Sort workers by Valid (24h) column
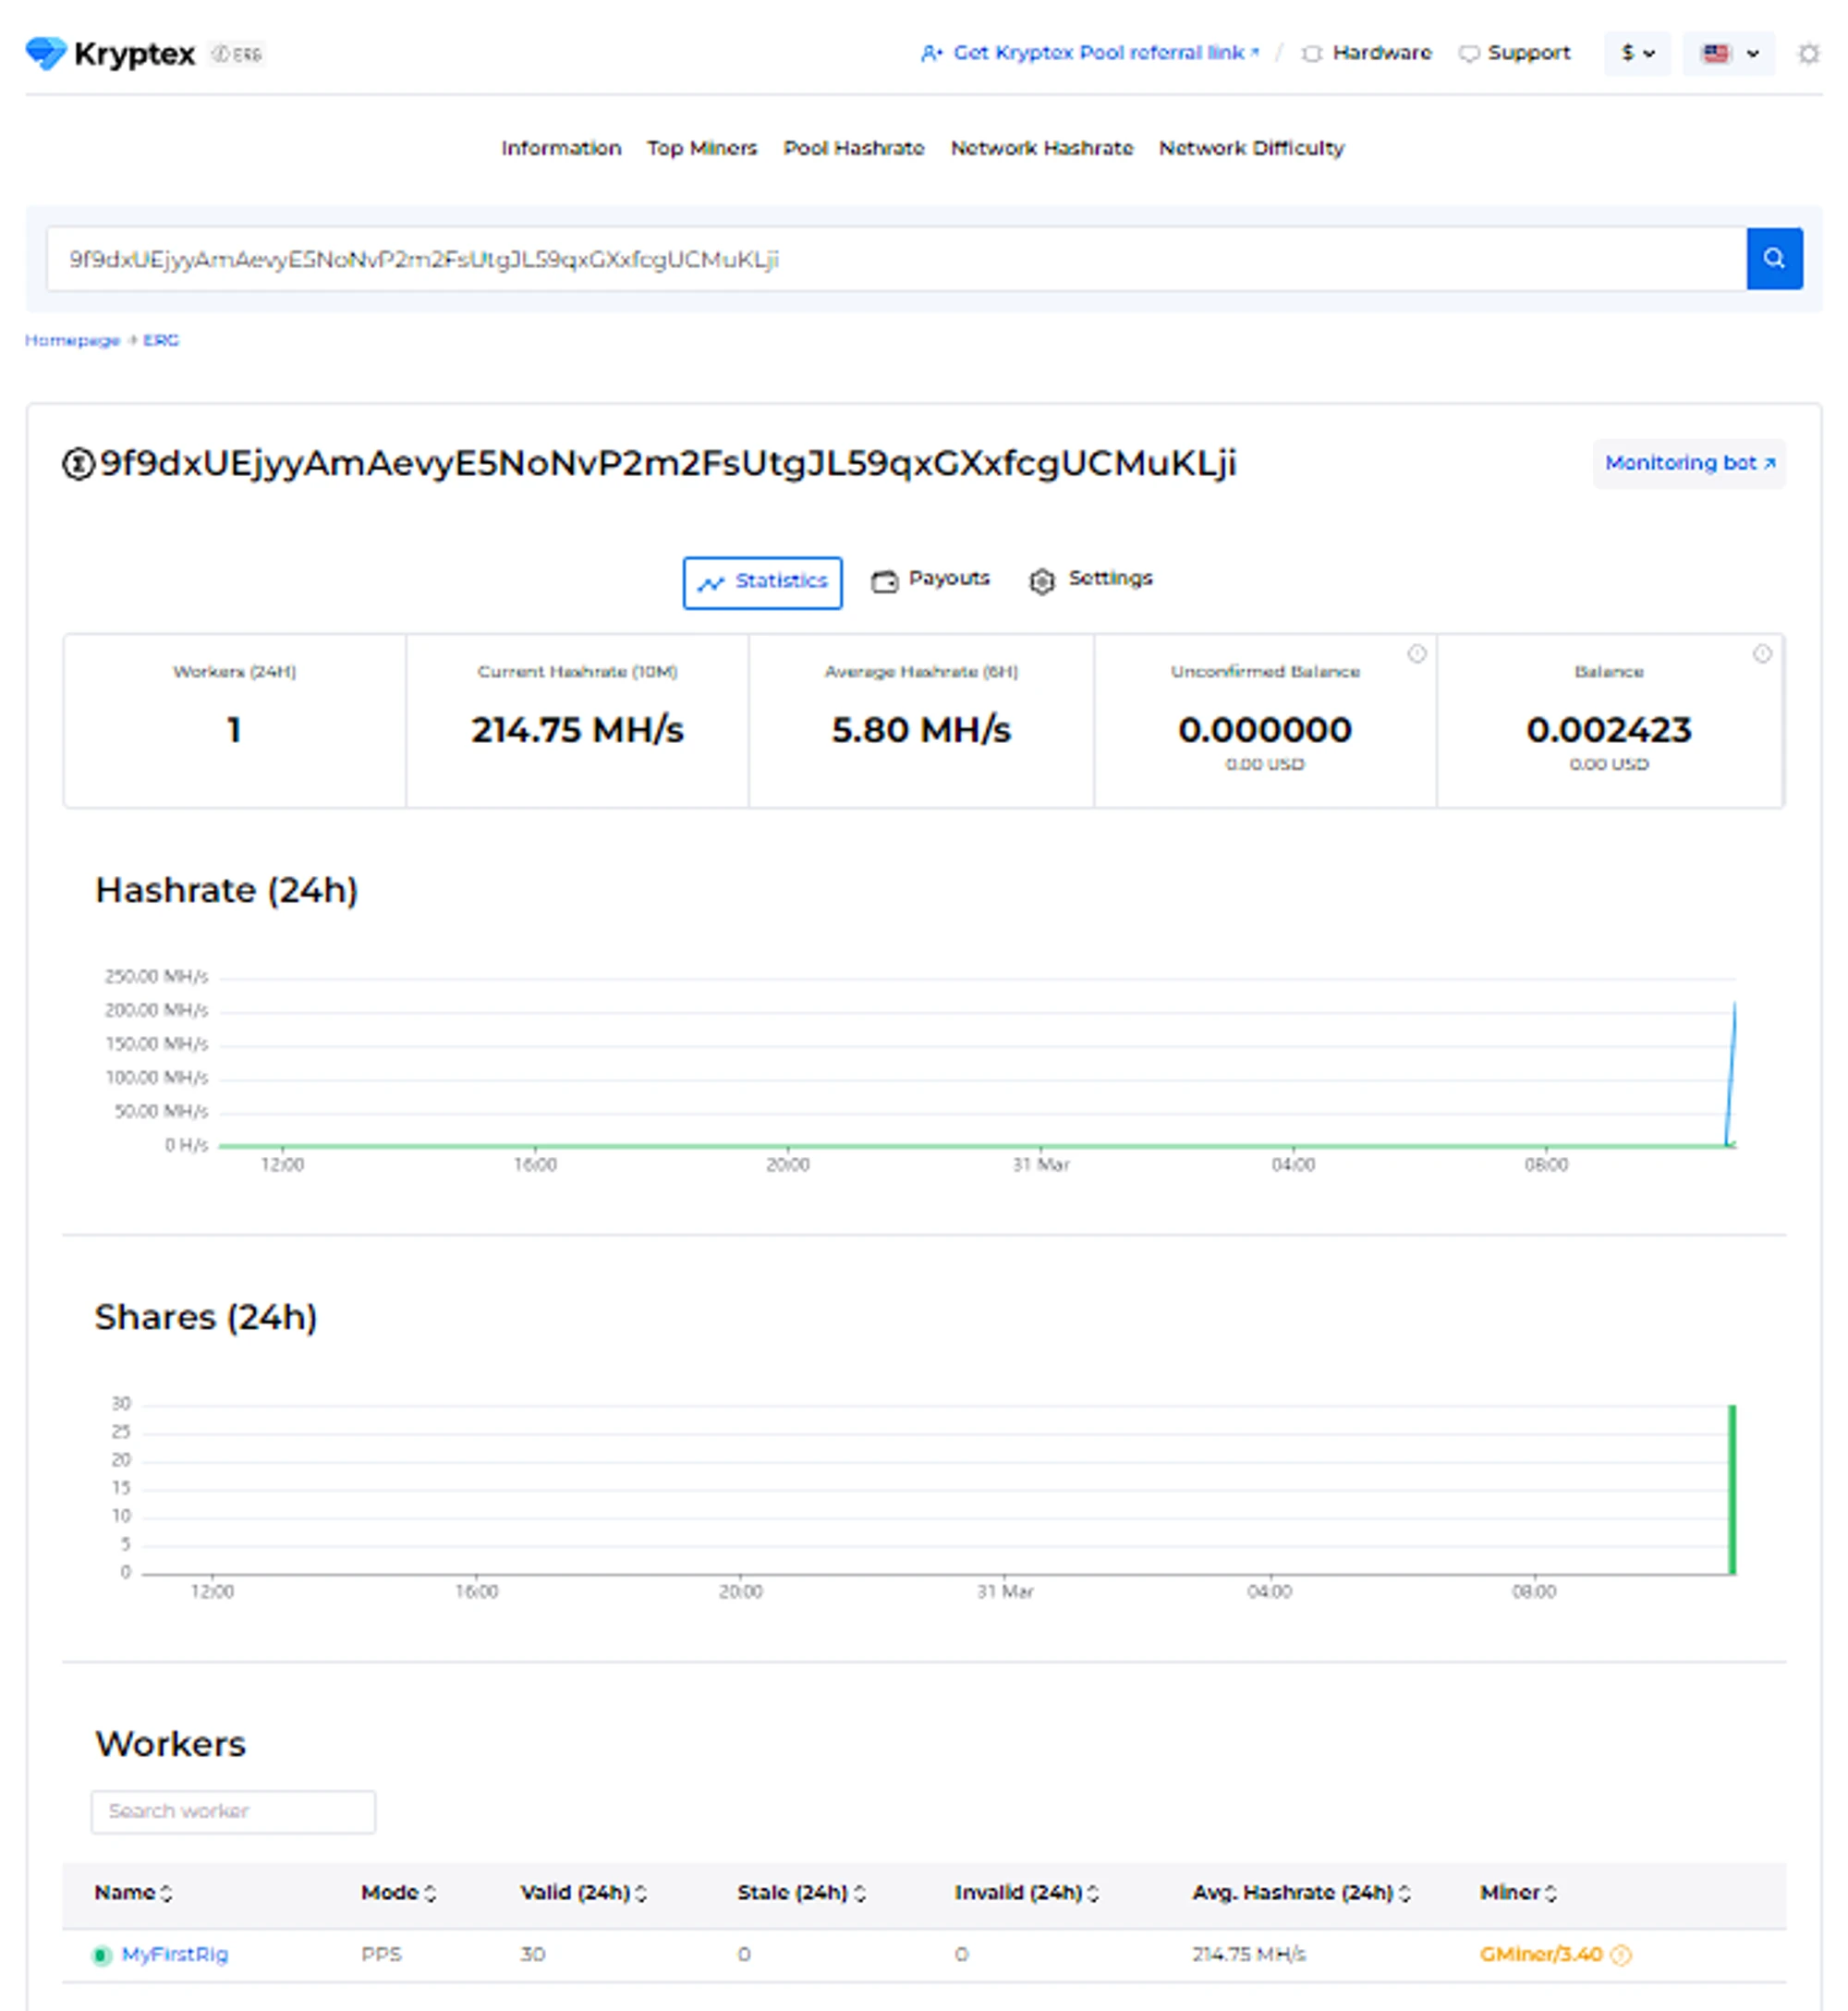This screenshot has height=2011, width=1848. (583, 1892)
